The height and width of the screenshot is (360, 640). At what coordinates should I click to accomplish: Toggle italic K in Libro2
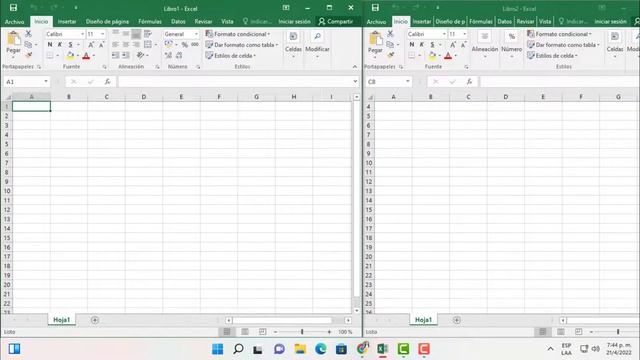point(422,44)
